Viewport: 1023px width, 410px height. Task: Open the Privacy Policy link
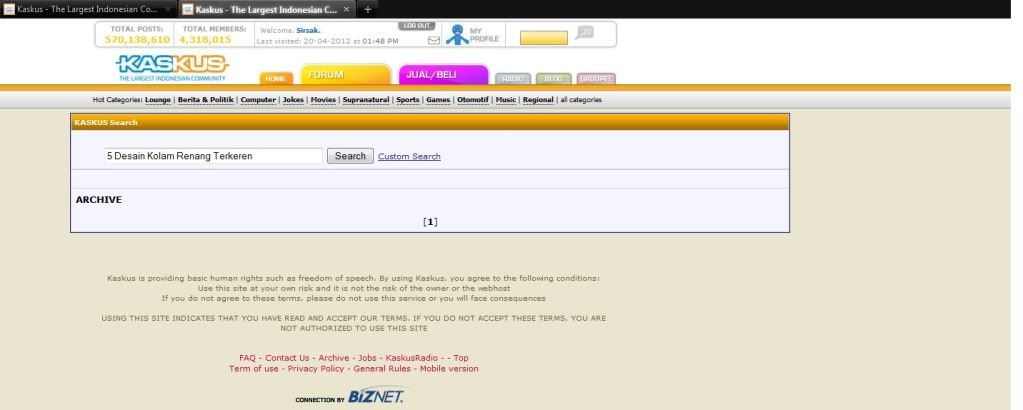(316, 369)
